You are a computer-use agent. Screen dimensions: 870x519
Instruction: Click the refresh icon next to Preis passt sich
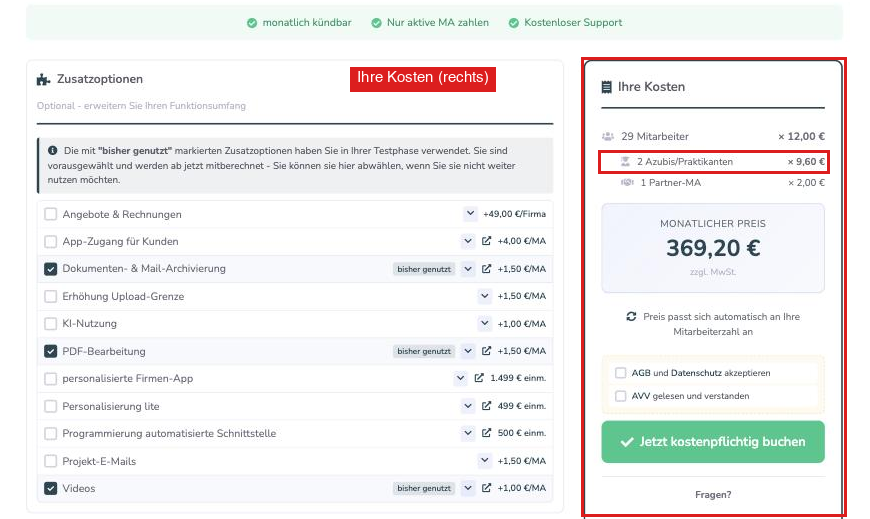tap(631, 316)
